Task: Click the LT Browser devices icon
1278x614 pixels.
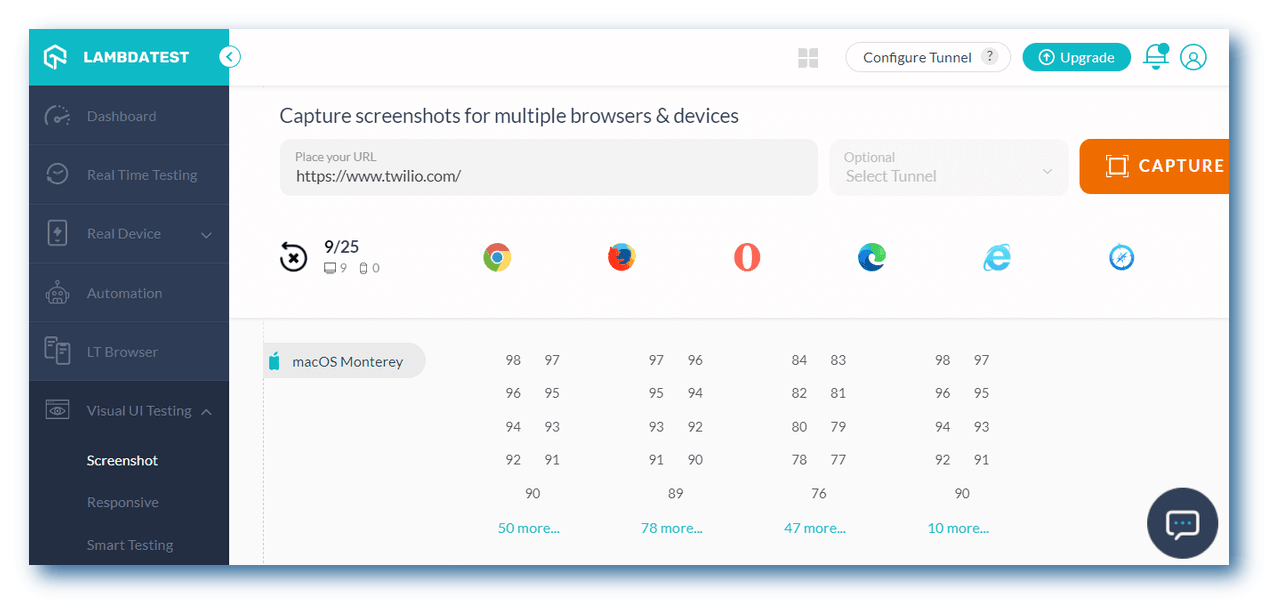Action: click(x=57, y=351)
